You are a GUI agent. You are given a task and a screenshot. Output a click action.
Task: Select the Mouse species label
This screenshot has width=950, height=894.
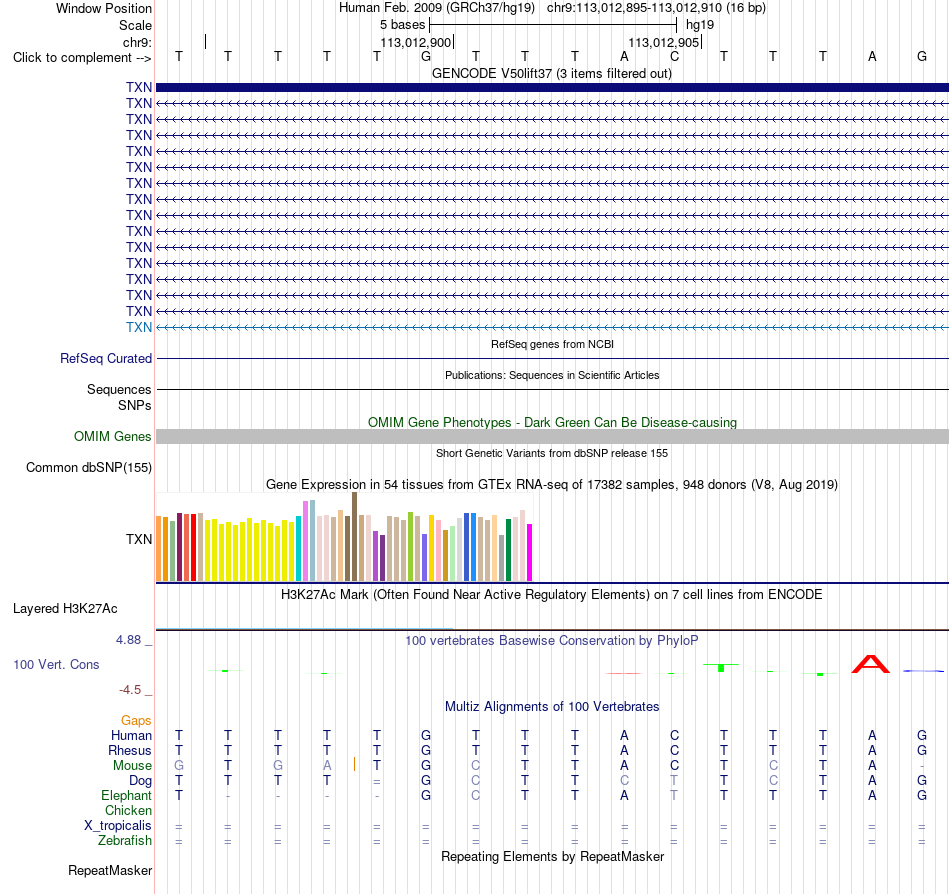coord(132,766)
